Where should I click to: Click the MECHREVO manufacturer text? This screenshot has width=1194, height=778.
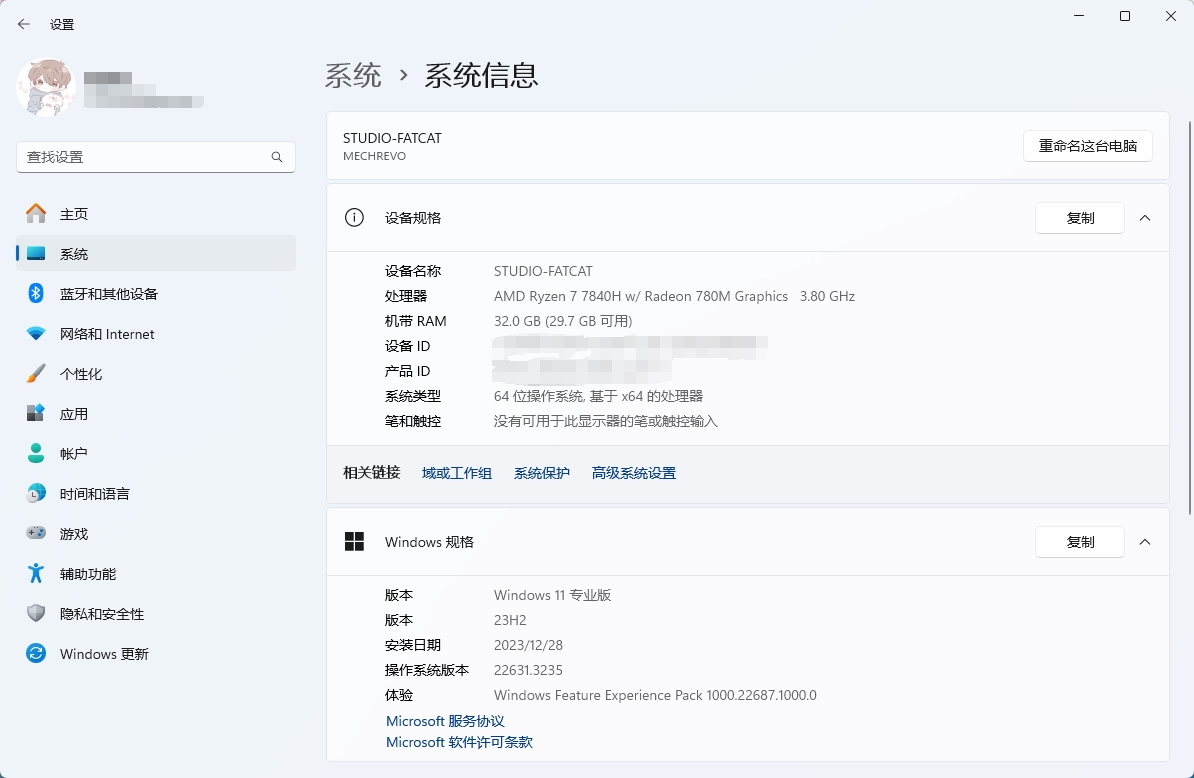[x=374, y=156]
